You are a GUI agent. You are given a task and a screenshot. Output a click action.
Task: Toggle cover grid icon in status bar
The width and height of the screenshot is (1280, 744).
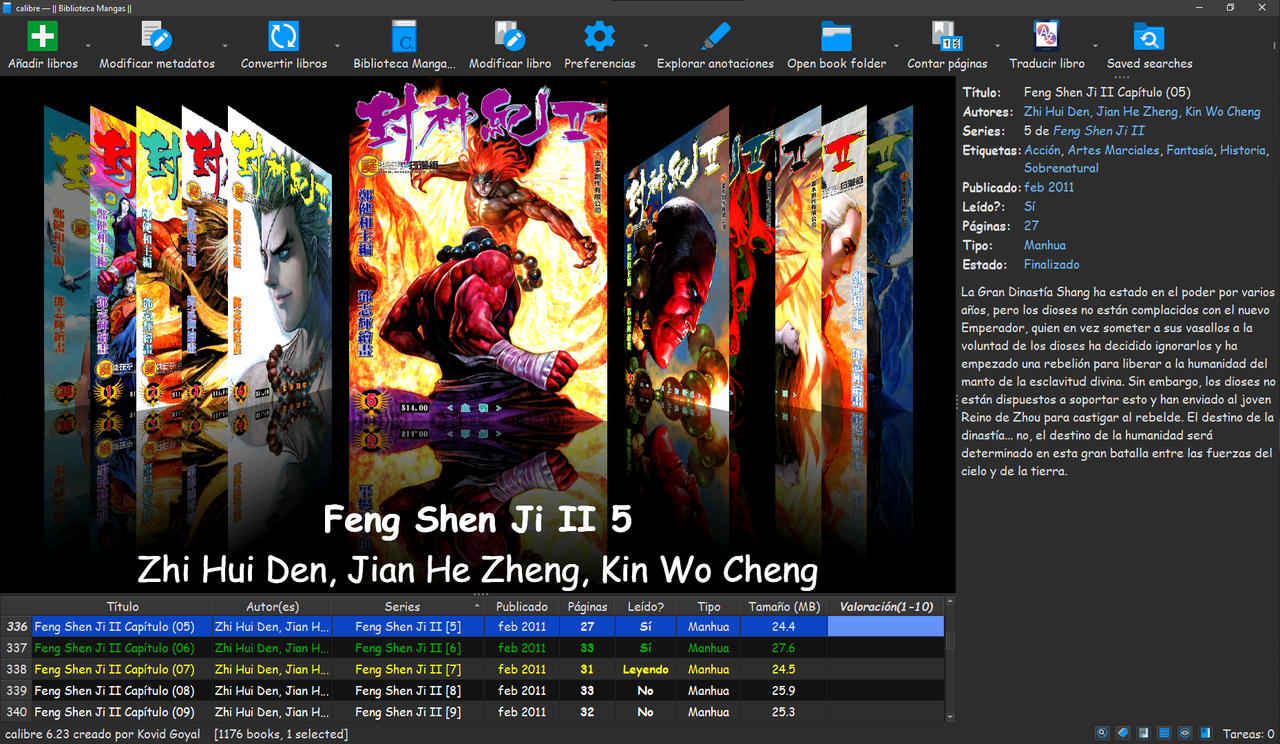tap(1165, 733)
